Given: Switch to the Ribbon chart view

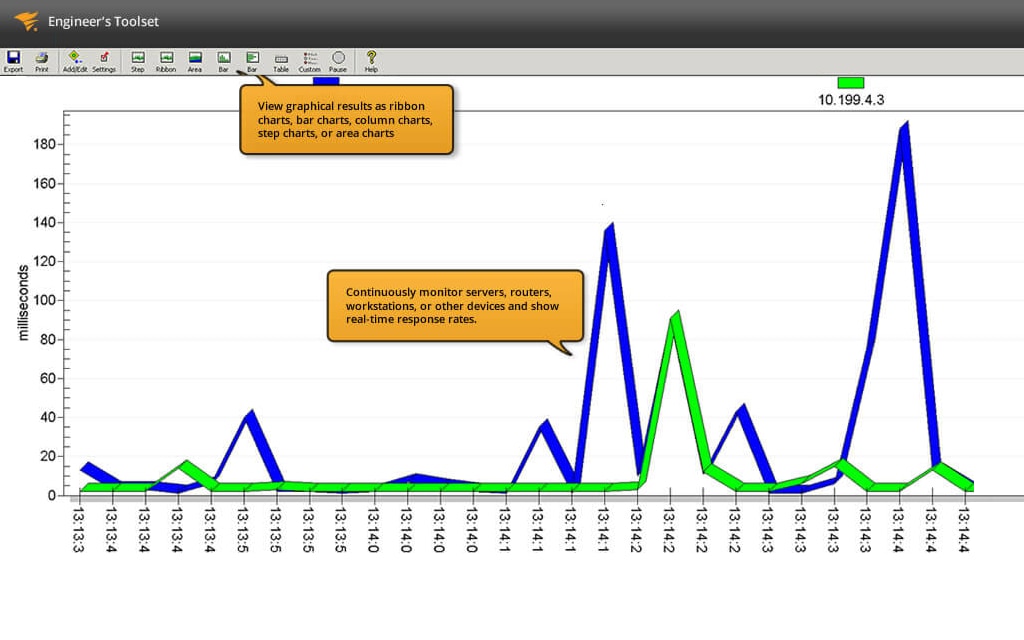Looking at the screenshot, I should tap(164, 60).
